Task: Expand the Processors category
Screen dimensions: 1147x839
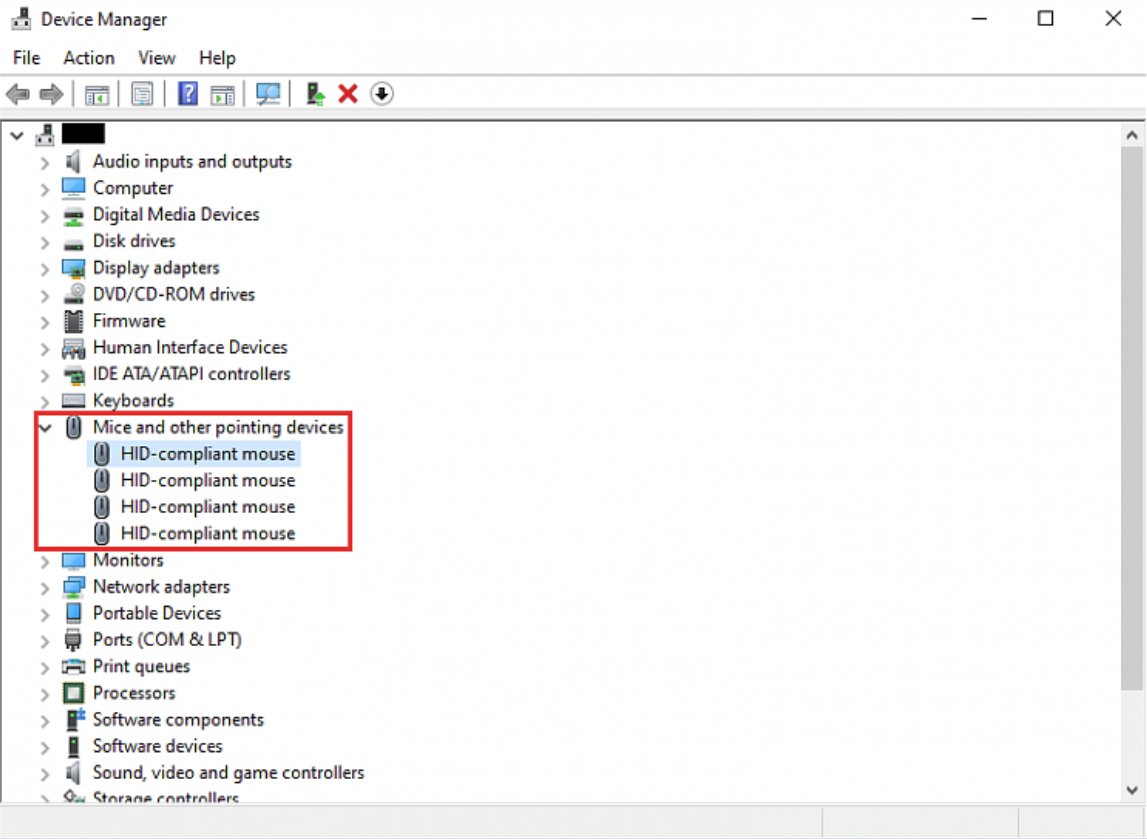Action: pyautogui.click(x=45, y=693)
